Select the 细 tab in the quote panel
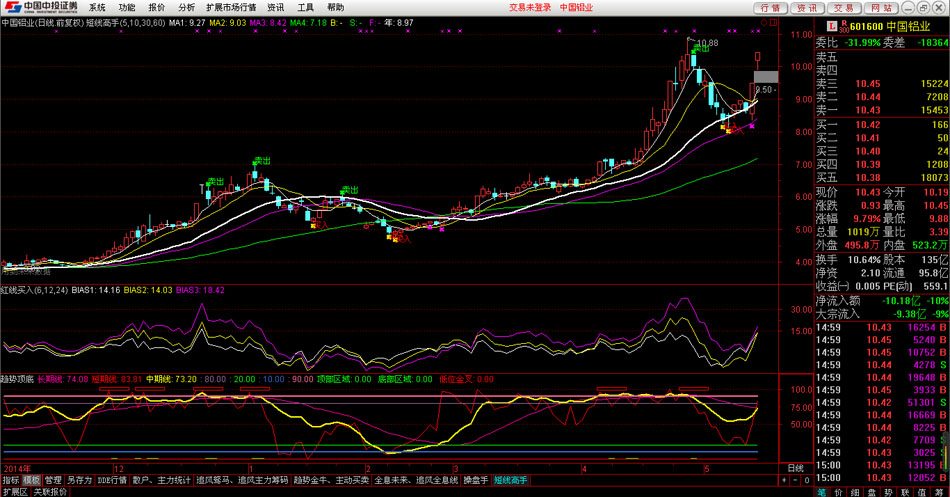The width and height of the screenshot is (950, 497). point(855,492)
